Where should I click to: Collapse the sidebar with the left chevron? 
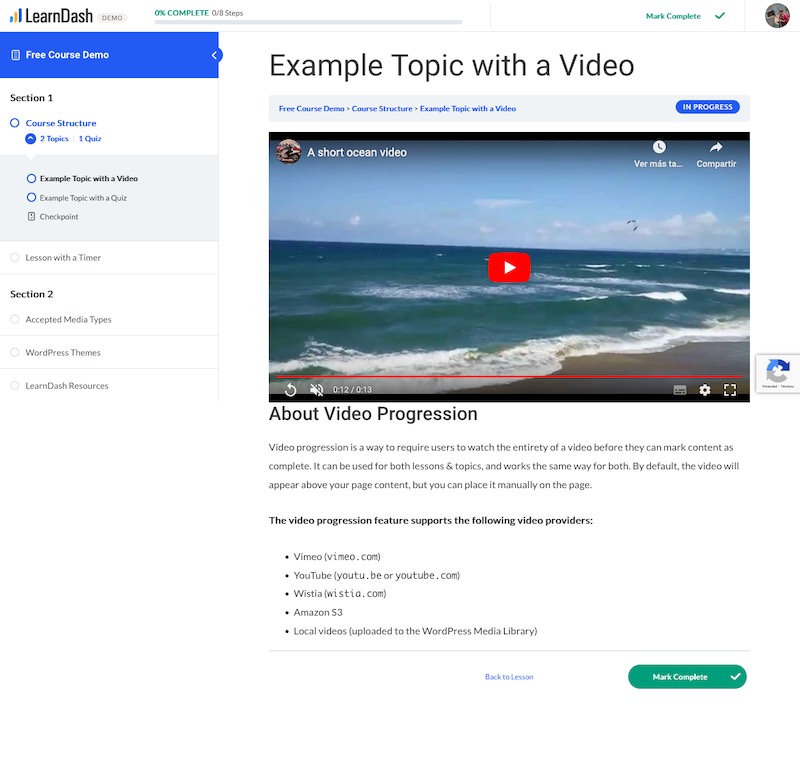[215, 55]
